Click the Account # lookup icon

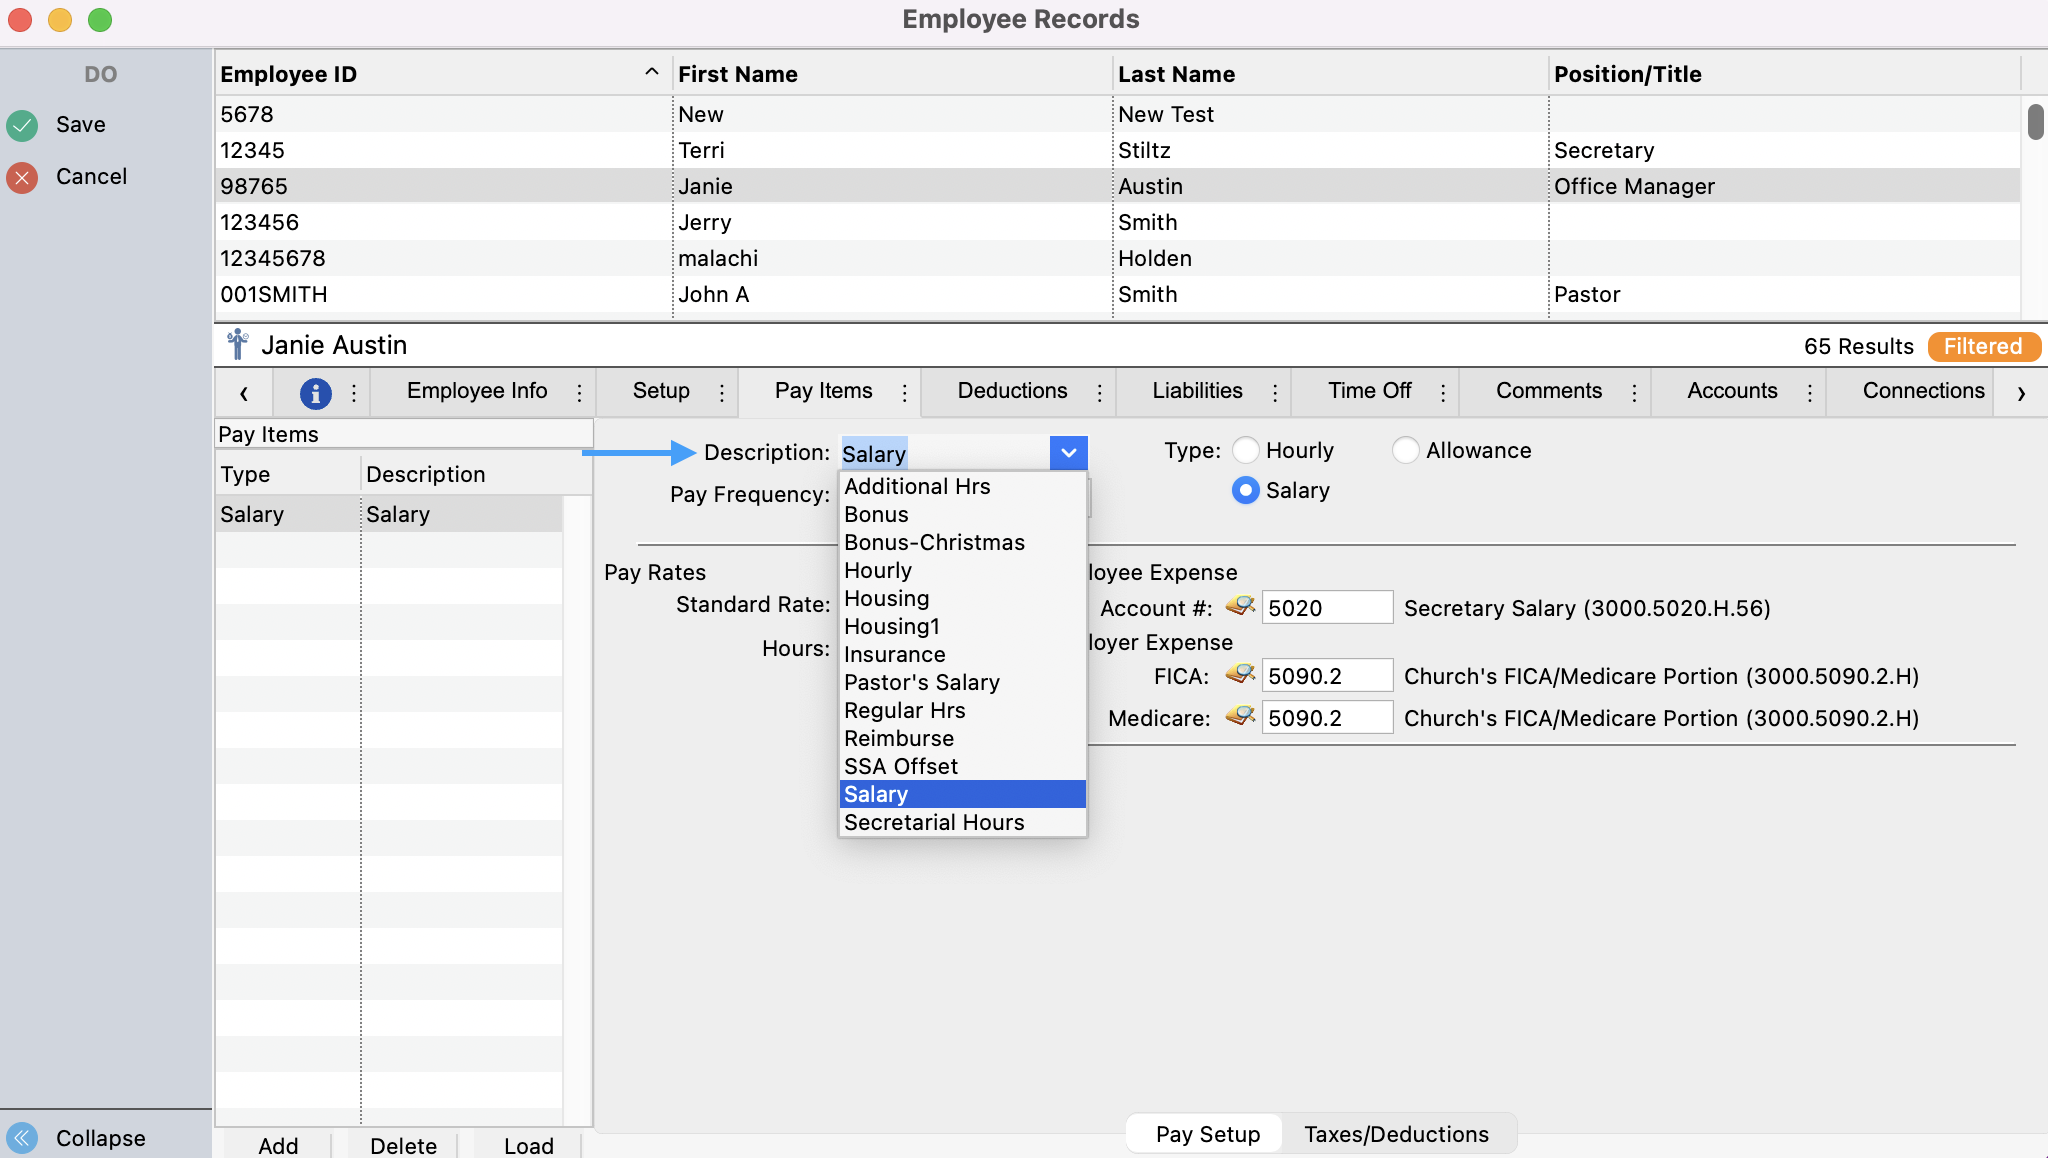1240,606
